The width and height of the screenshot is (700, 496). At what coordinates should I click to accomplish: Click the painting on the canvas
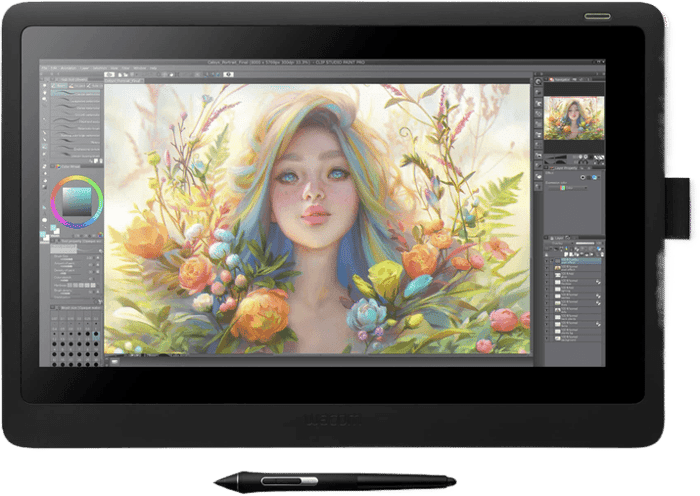coord(317,219)
